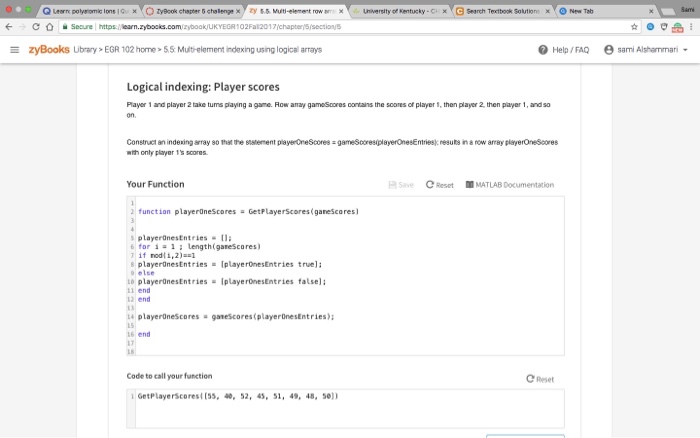Click the Code to call your function label

pos(169,376)
